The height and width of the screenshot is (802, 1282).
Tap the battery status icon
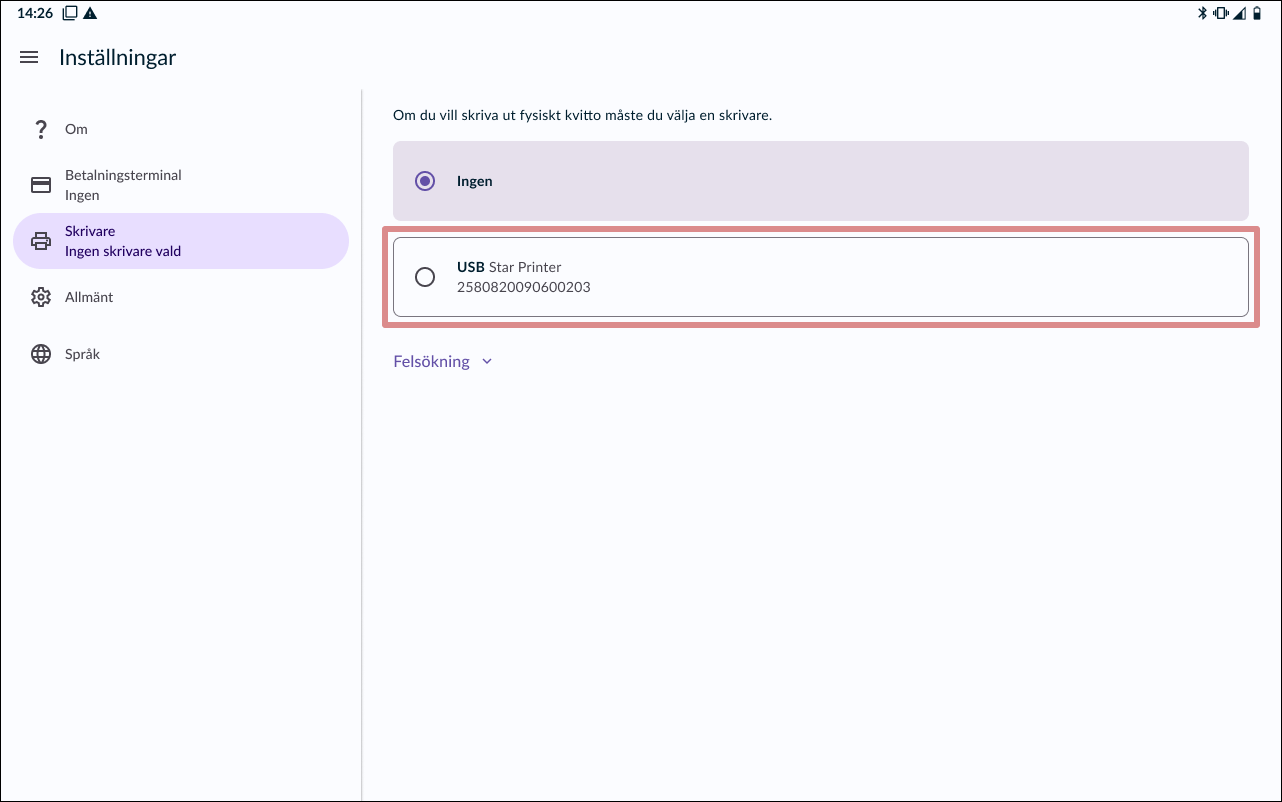pos(1258,13)
